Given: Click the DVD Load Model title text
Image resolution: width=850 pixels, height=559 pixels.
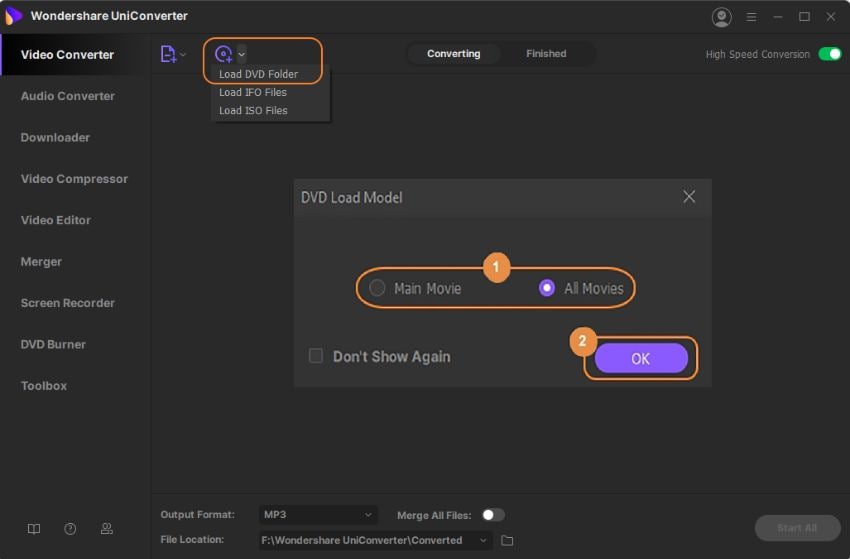Looking at the screenshot, I should [x=352, y=197].
